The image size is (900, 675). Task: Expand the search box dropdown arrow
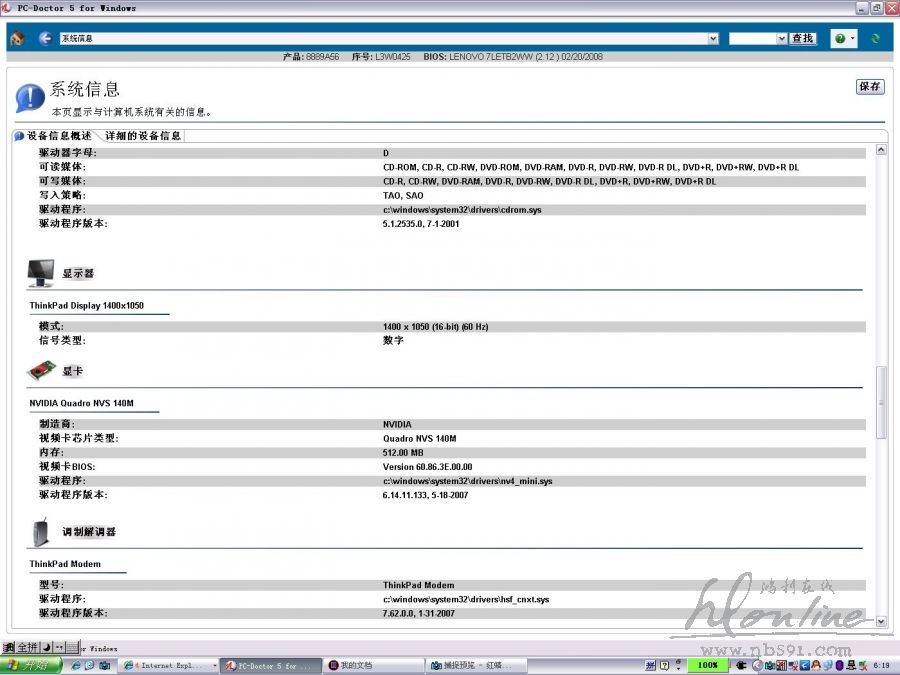(781, 38)
